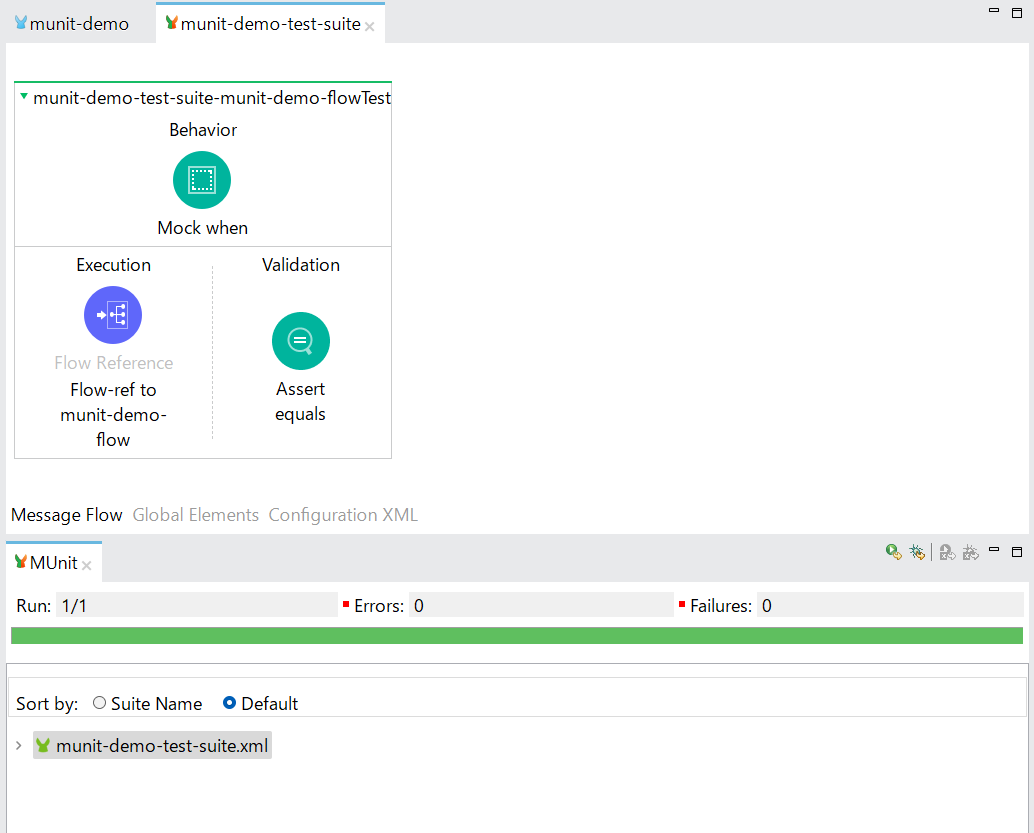
Task: Collapse the munit-demo-flowTest test container
Action: point(24,97)
